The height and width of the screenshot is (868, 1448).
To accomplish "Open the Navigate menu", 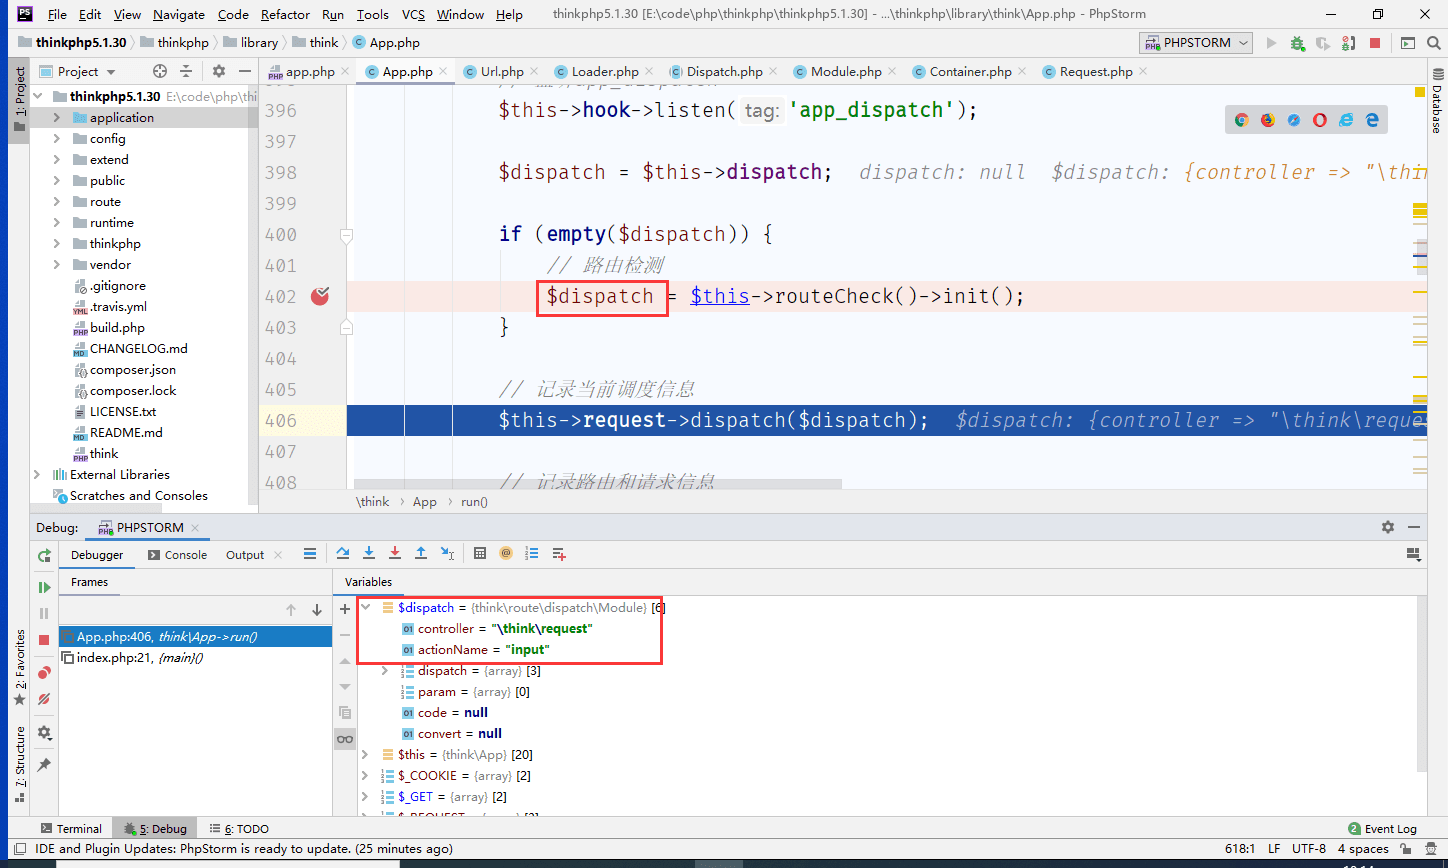I will coord(179,14).
